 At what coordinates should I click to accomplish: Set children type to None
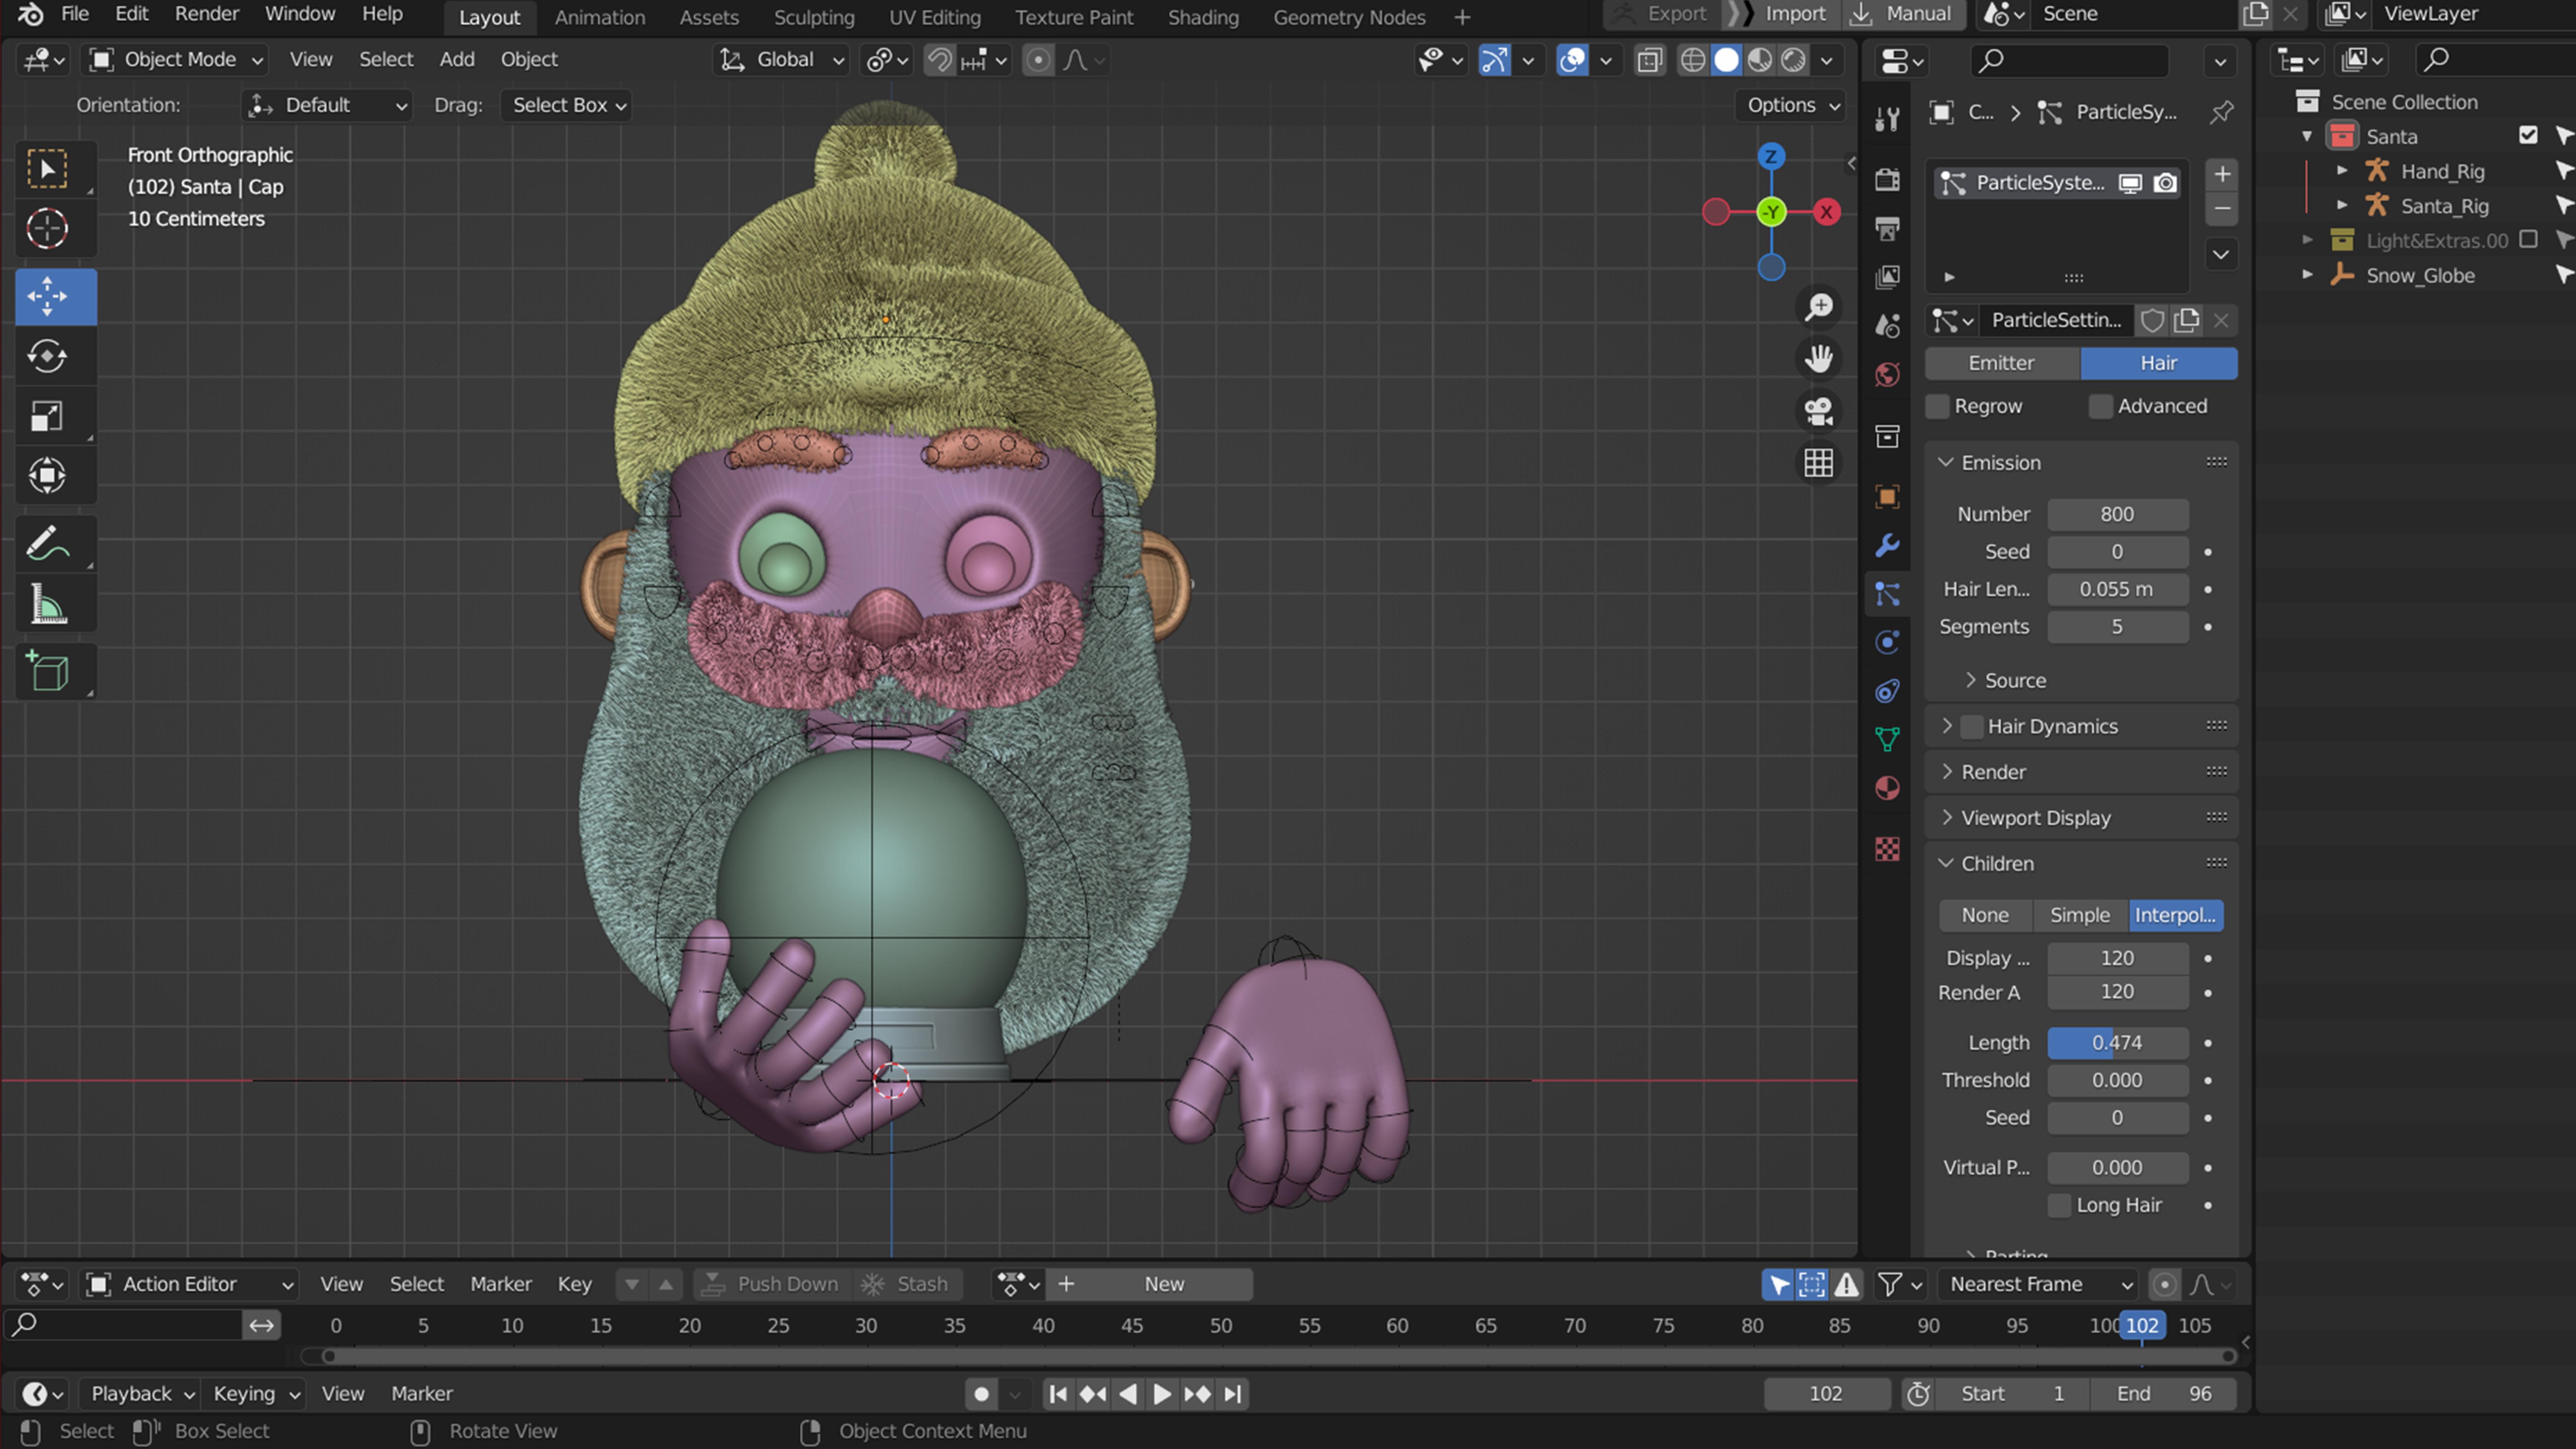coord(1985,916)
